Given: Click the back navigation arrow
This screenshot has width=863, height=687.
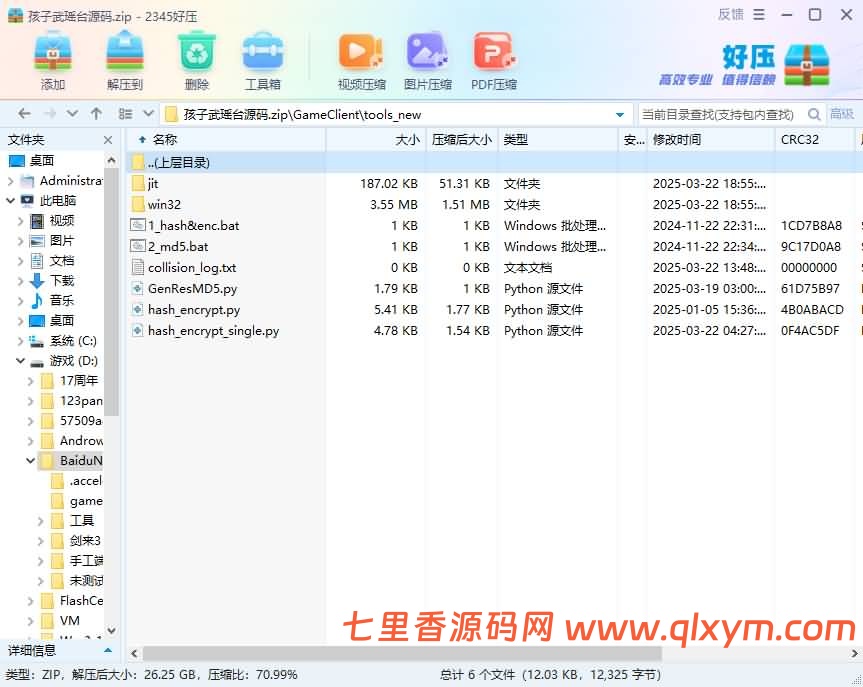Looking at the screenshot, I should tap(23, 113).
